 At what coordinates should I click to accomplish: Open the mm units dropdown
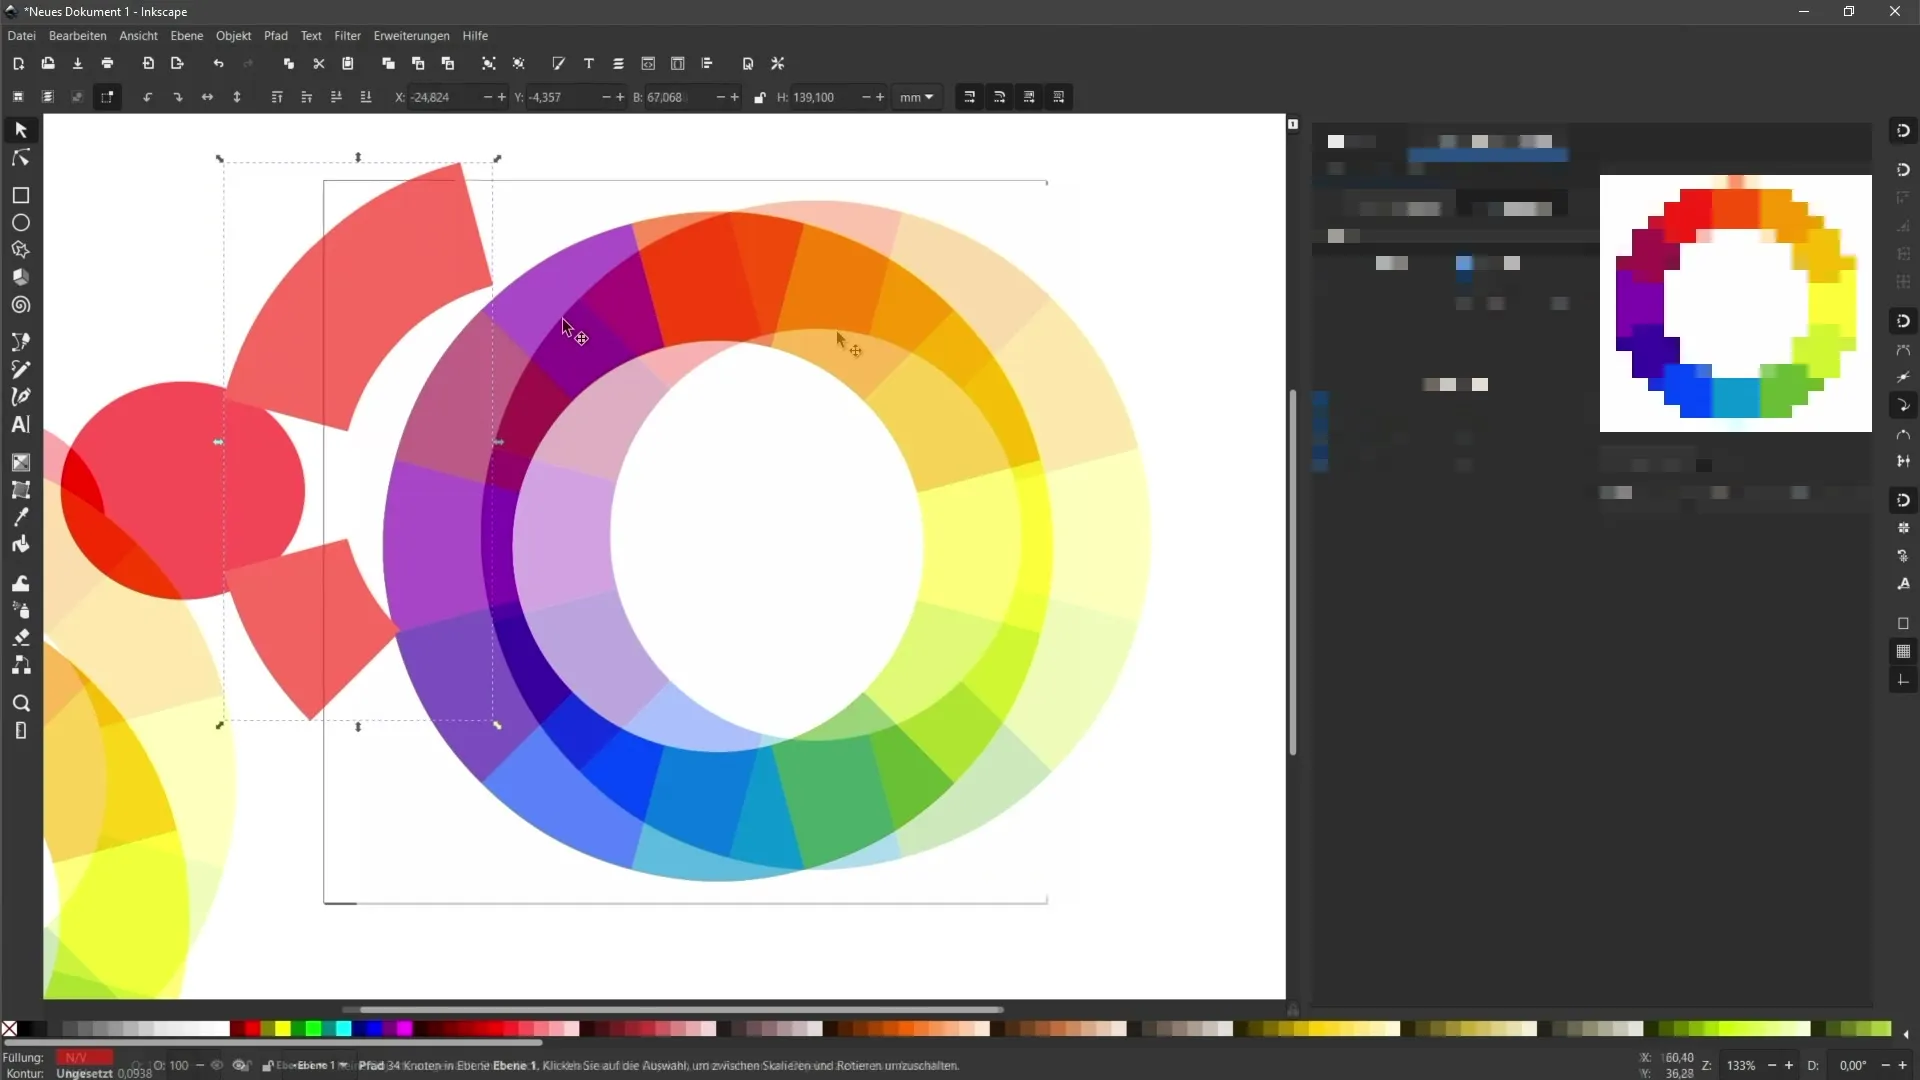[917, 97]
